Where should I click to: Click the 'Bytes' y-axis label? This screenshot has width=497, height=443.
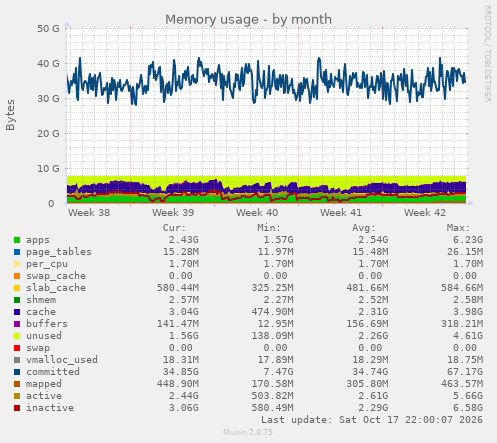(10, 115)
